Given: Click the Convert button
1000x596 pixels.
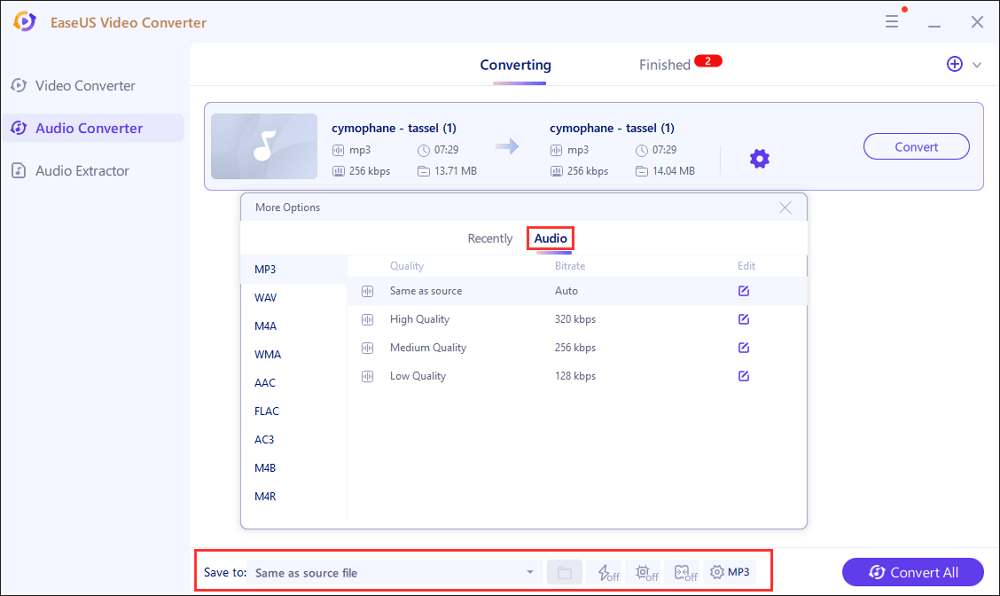Looking at the screenshot, I should (916, 147).
